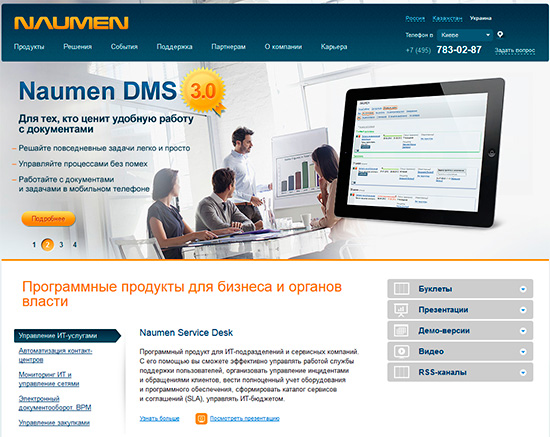
Task: Click the NAUMEN logo
Action: coord(71,23)
